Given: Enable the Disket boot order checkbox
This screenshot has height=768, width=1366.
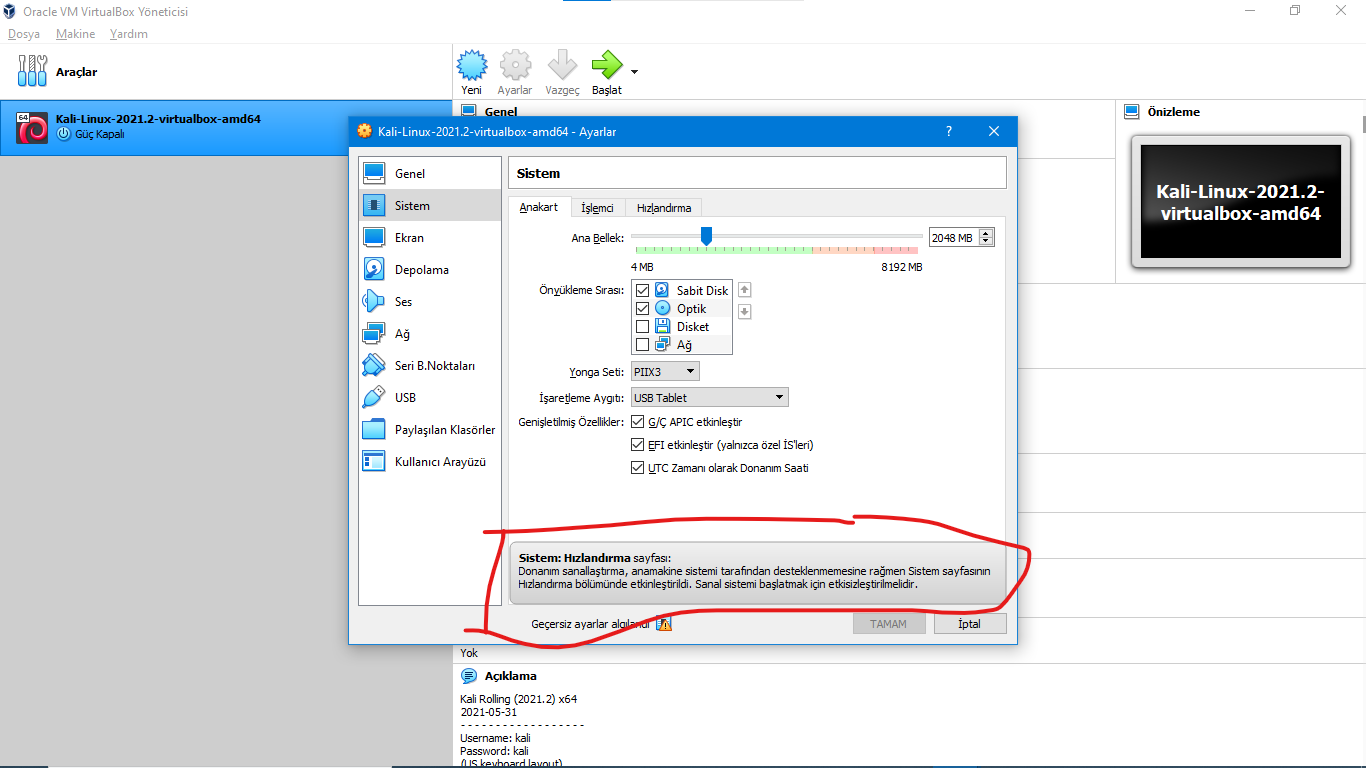Looking at the screenshot, I should tap(642, 327).
